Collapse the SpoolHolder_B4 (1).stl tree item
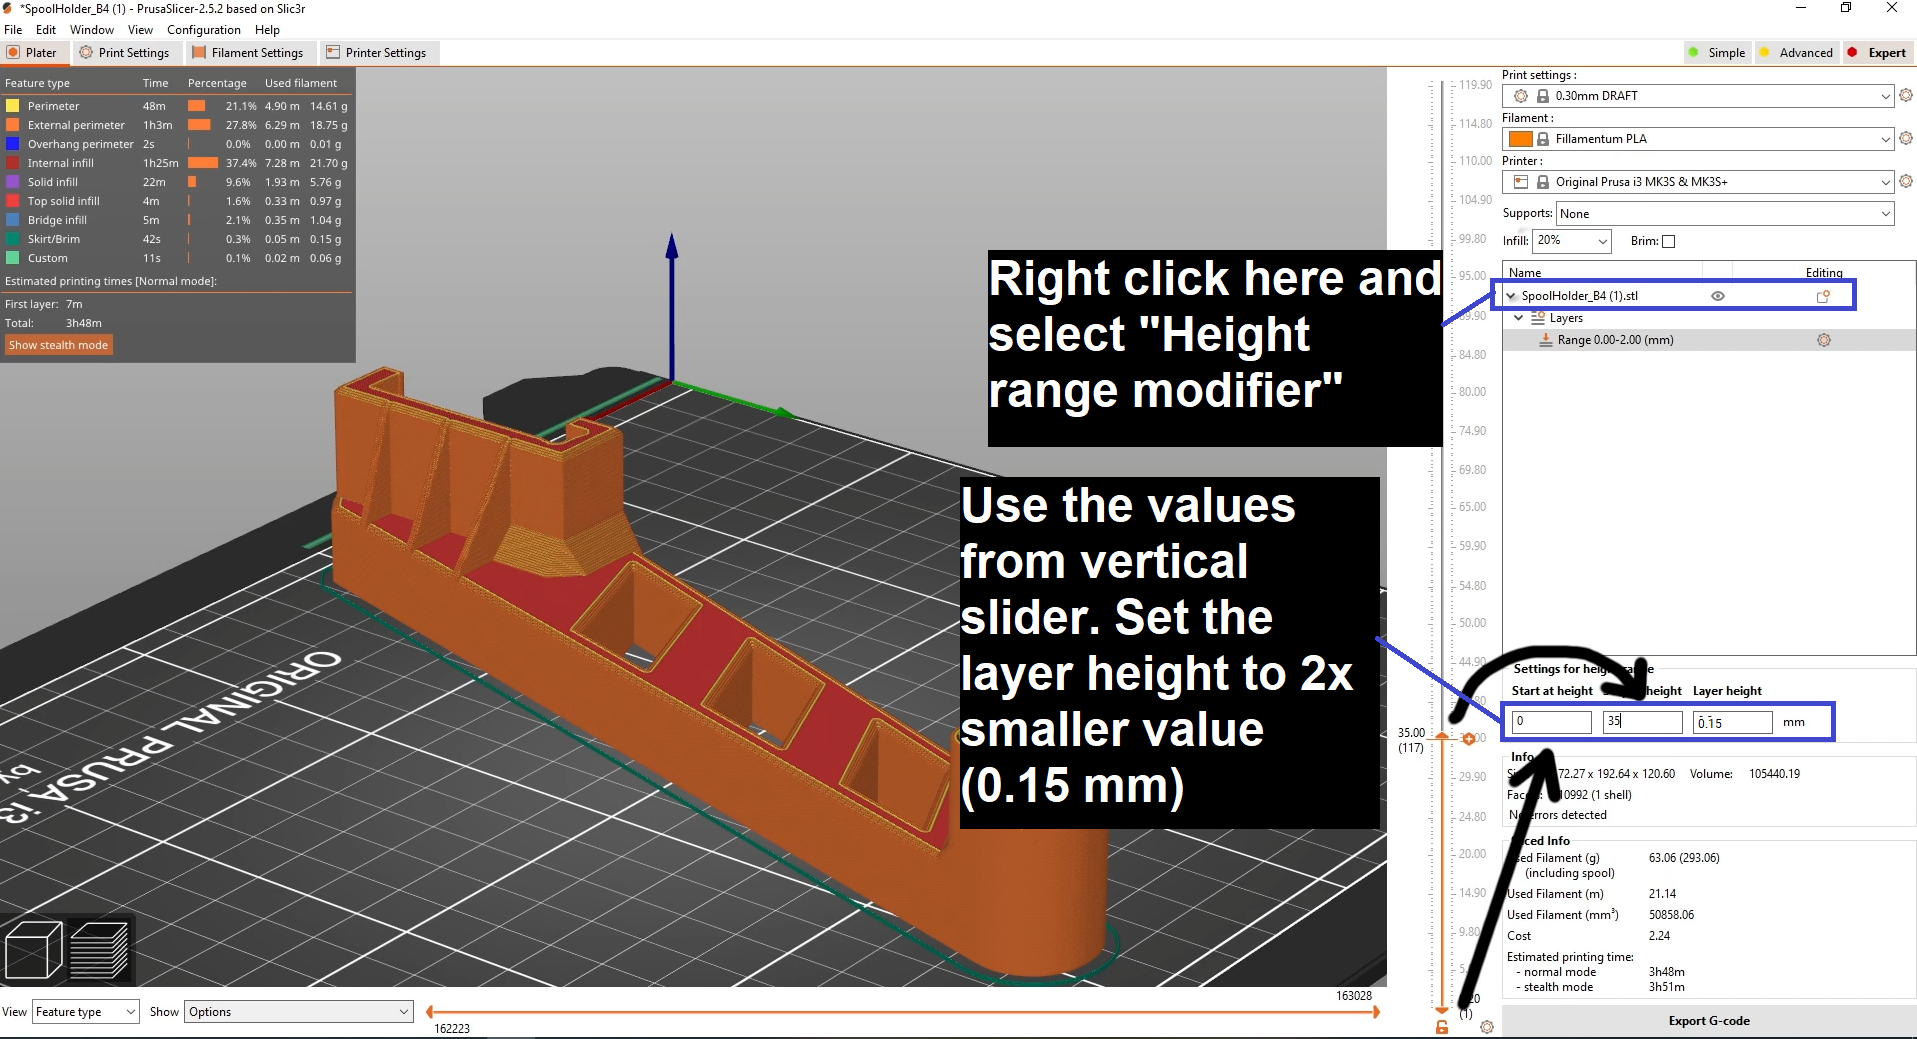The height and width of the screenshot is (1039, 1917). click(x=1510, y=295)
